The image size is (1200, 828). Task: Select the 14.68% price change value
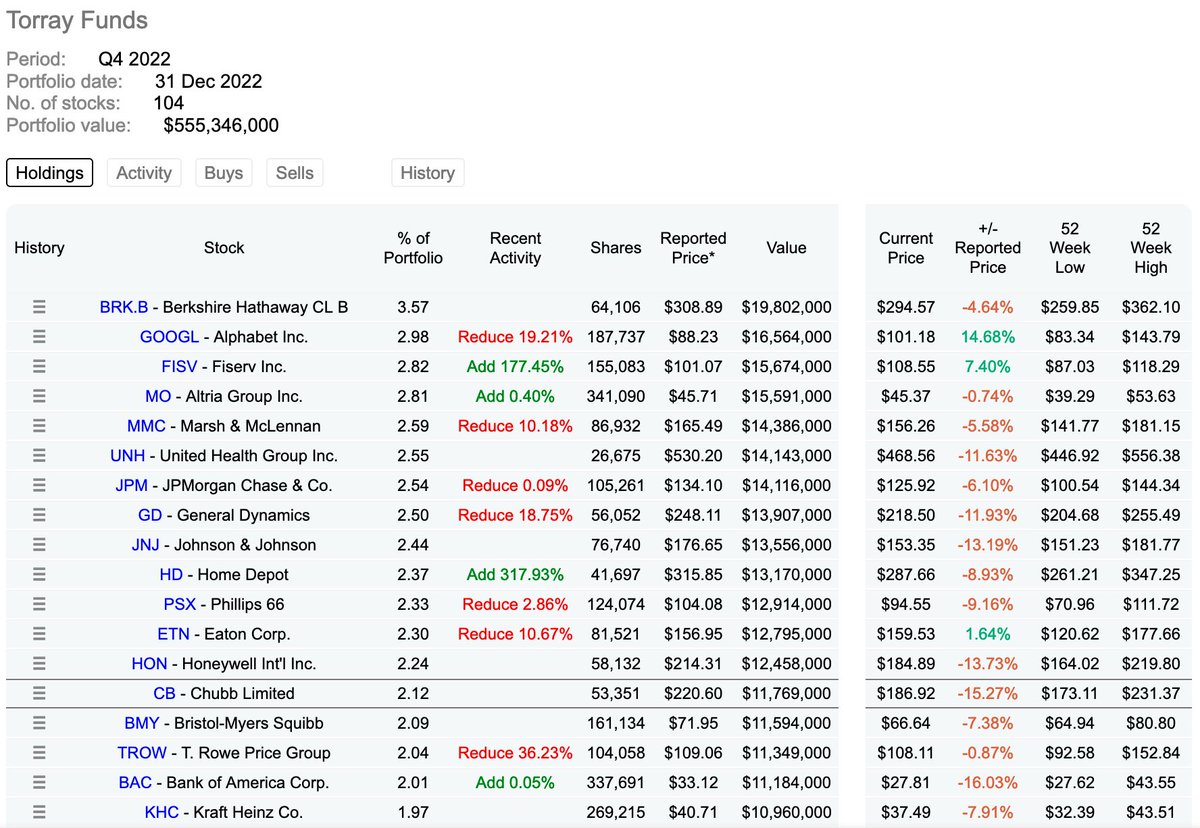[988, 337]
